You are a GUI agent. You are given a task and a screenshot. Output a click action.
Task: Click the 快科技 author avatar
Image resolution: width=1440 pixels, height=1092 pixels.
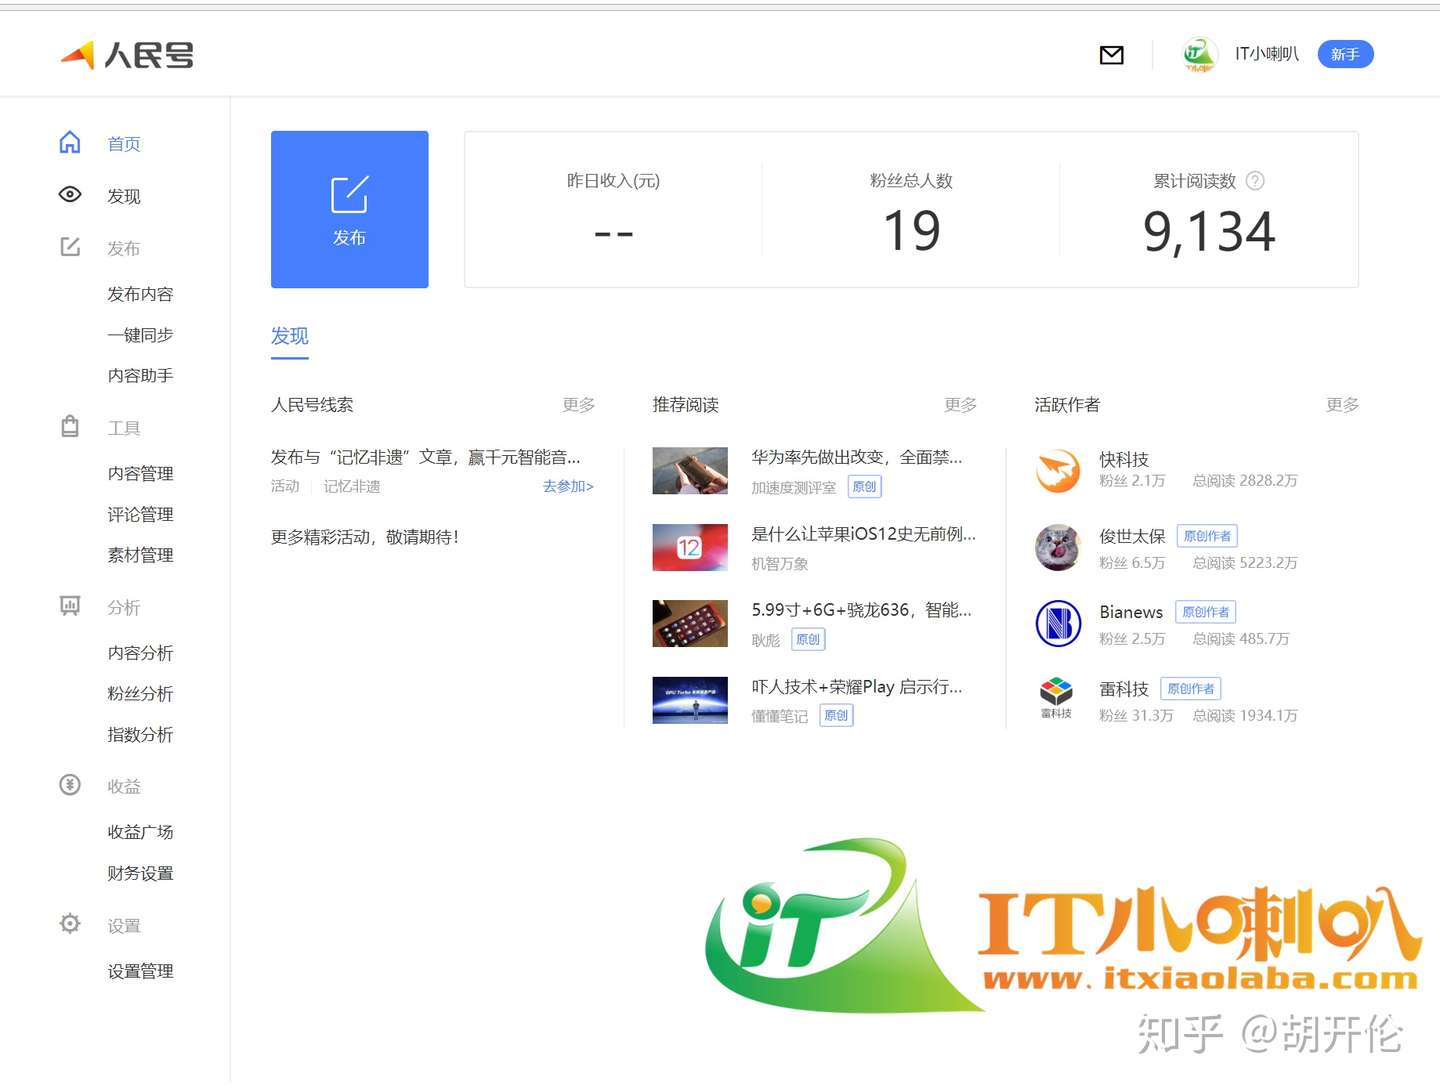[x=1058, y=471]
